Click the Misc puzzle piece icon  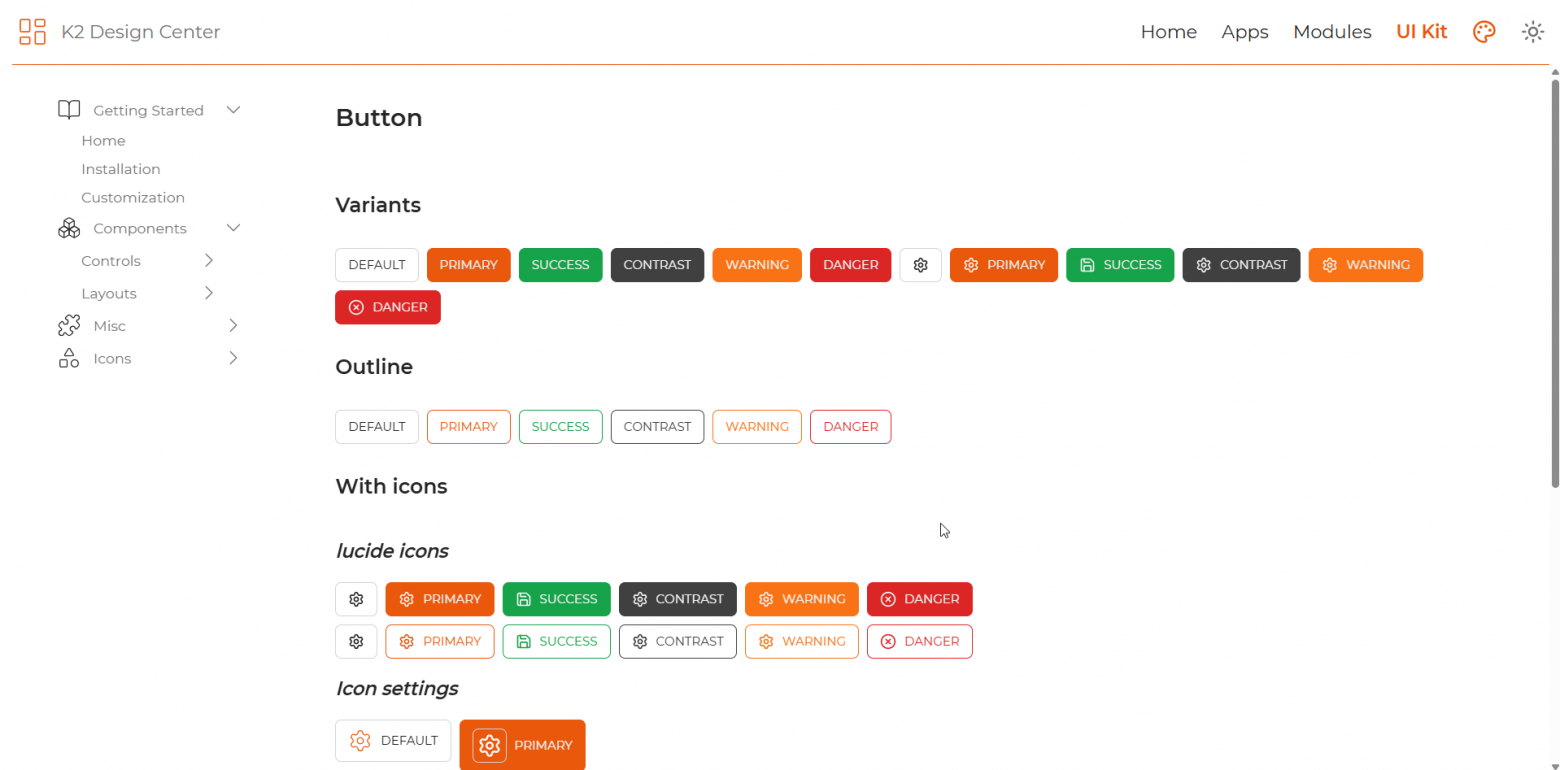(x=69, y=326)
